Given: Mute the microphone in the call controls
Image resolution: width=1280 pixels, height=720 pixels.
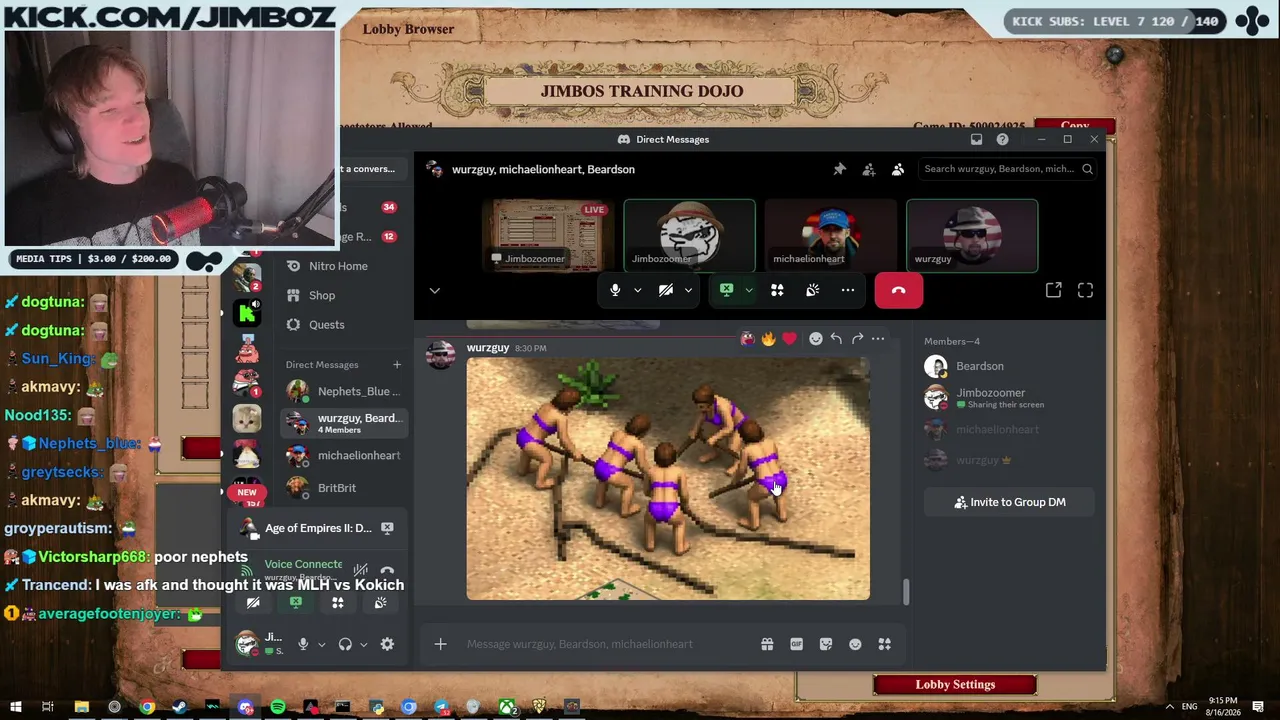Looking at the screenshot, I should (615, 290).
